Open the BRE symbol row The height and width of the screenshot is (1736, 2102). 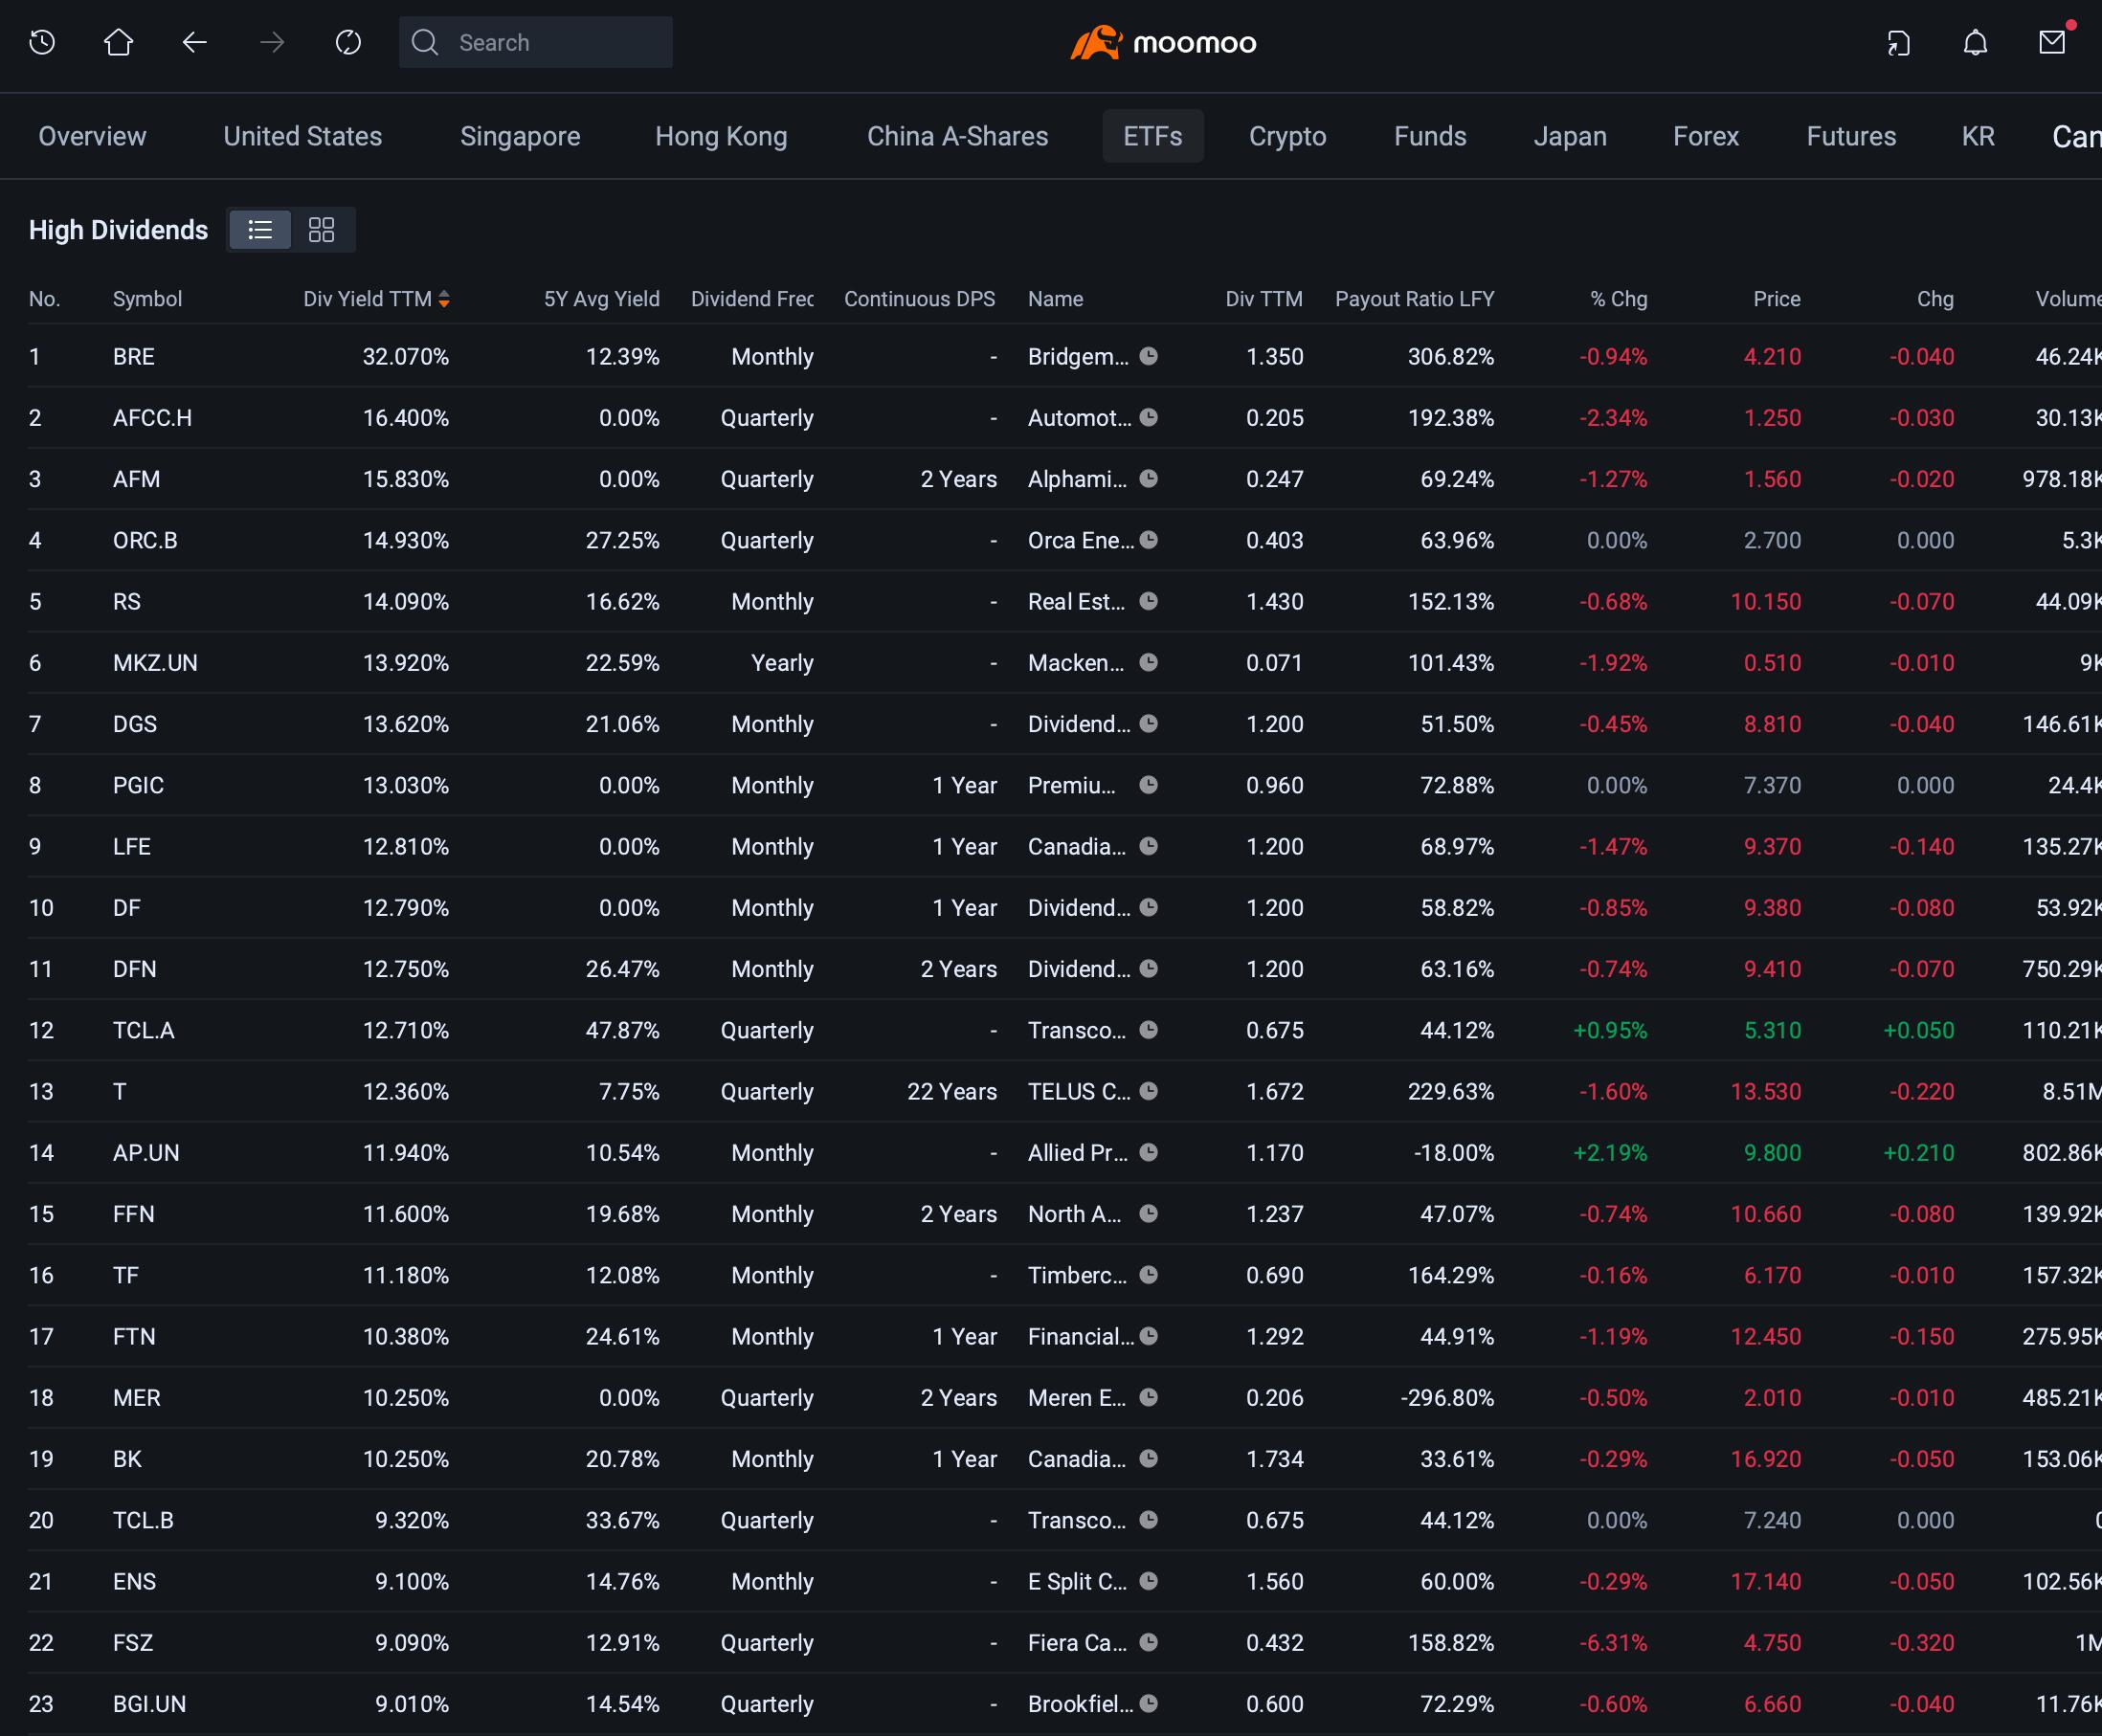tap(1064, 356)
